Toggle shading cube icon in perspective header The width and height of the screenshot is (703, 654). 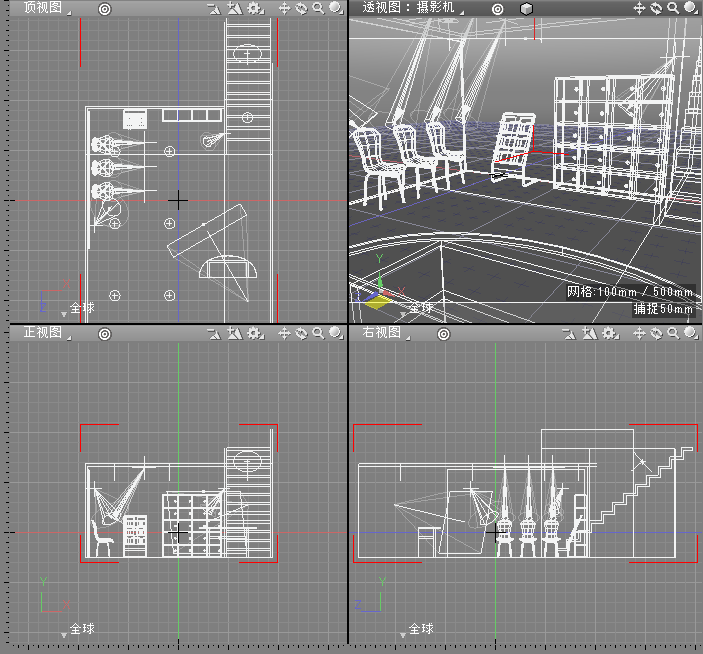(x=527, y=8)
